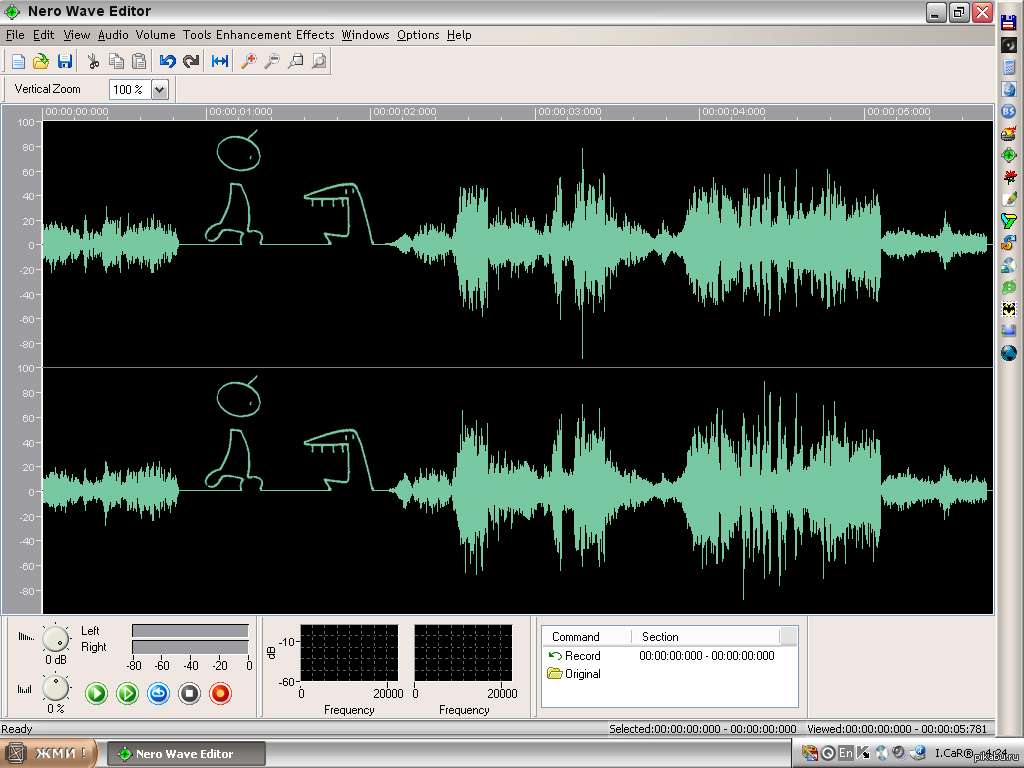Open the Tools menu
The height and width of the screenshot is (768, 1024).
197,35
